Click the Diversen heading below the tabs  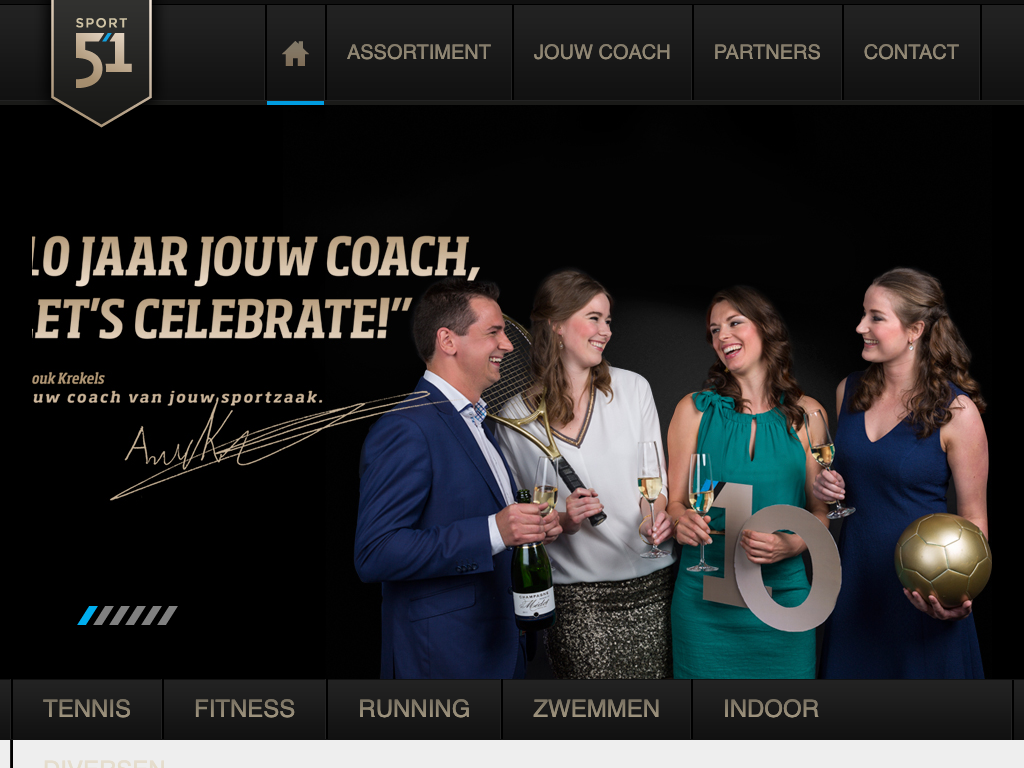[x=104, y=763]
